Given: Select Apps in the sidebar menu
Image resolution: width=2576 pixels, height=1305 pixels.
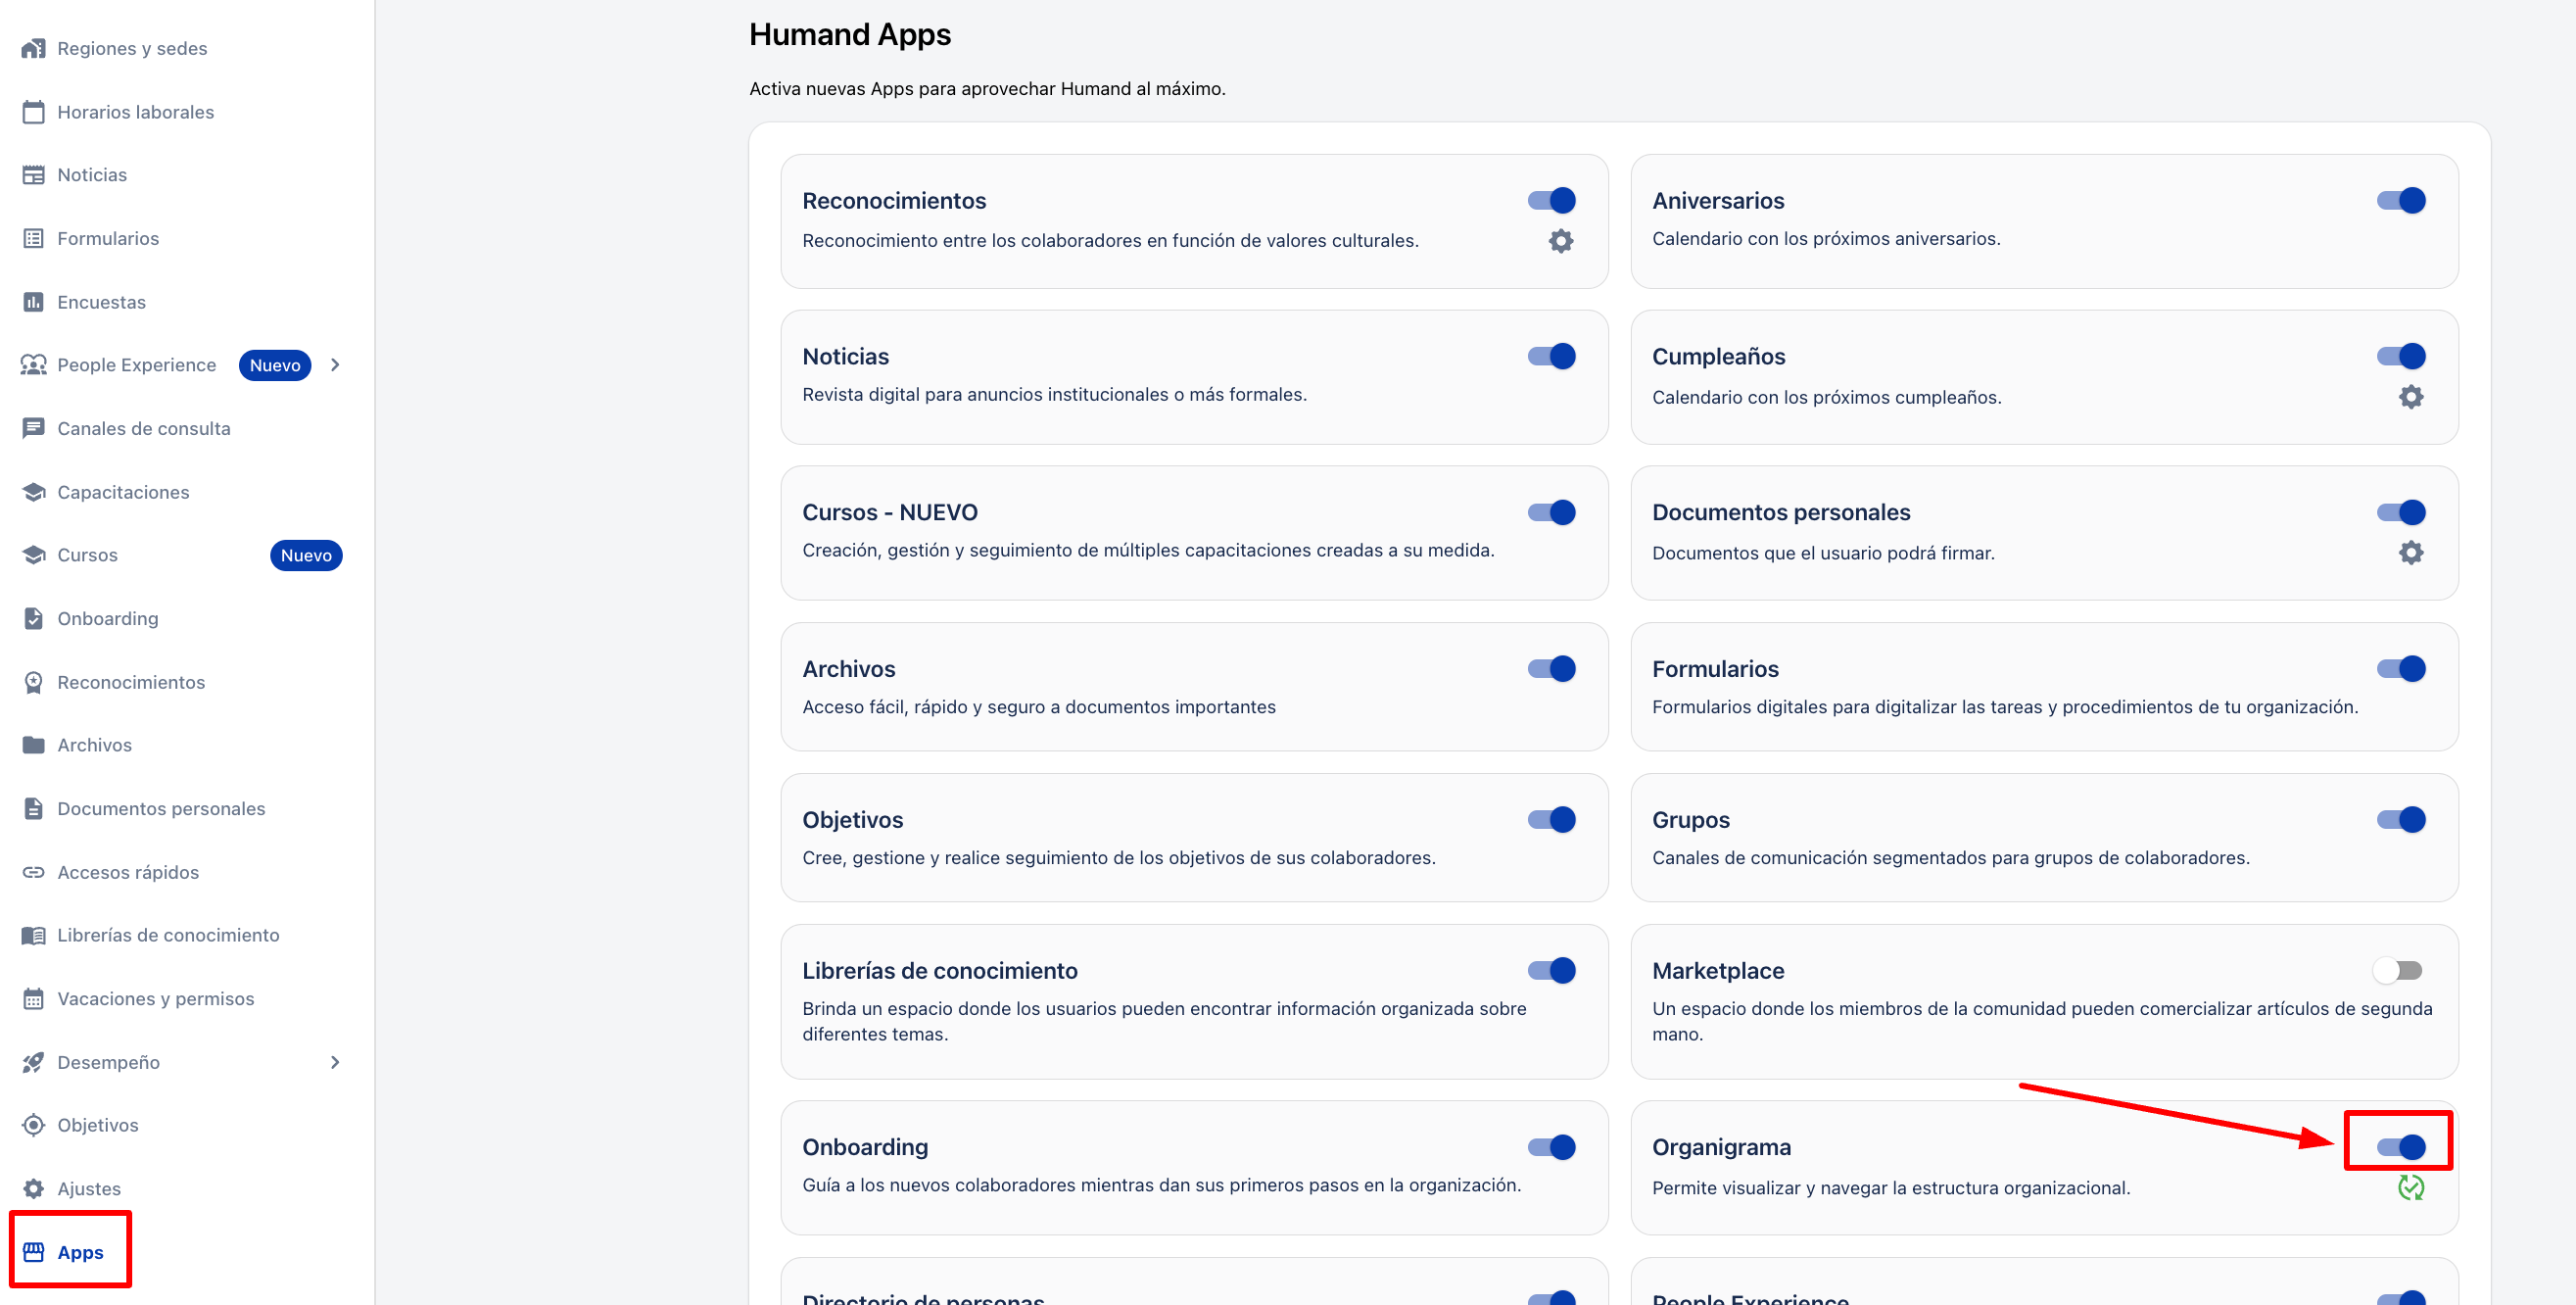Looking at the screenshot, I should coord(80,1252).
